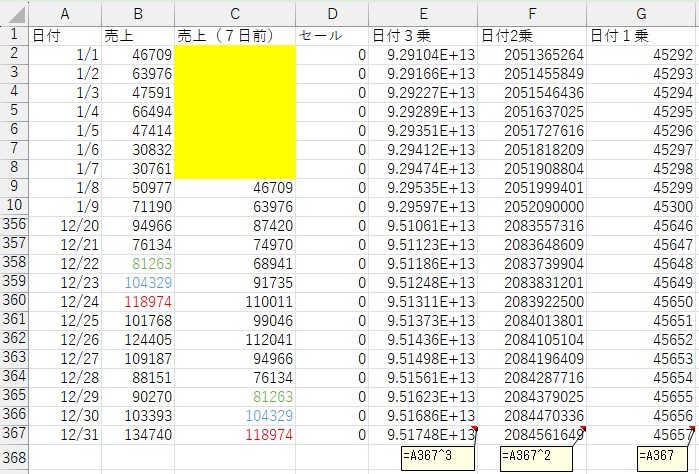The image size is (699, 474).
Task: Click row header 1
Action: tap(13, 34)
